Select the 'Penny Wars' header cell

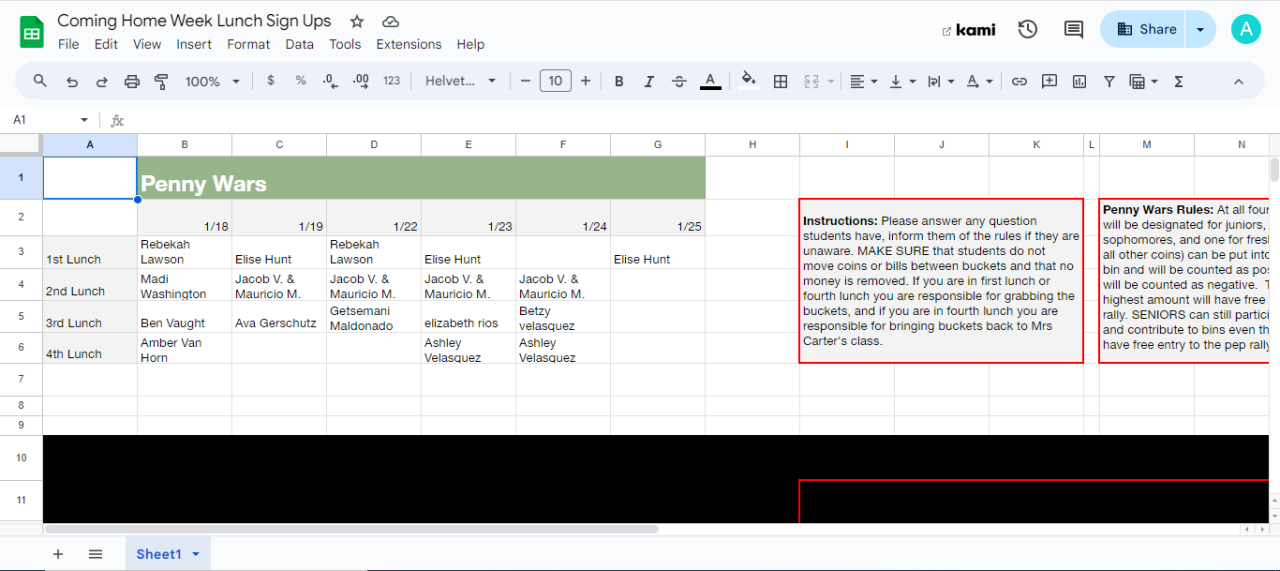coord(421,178)
